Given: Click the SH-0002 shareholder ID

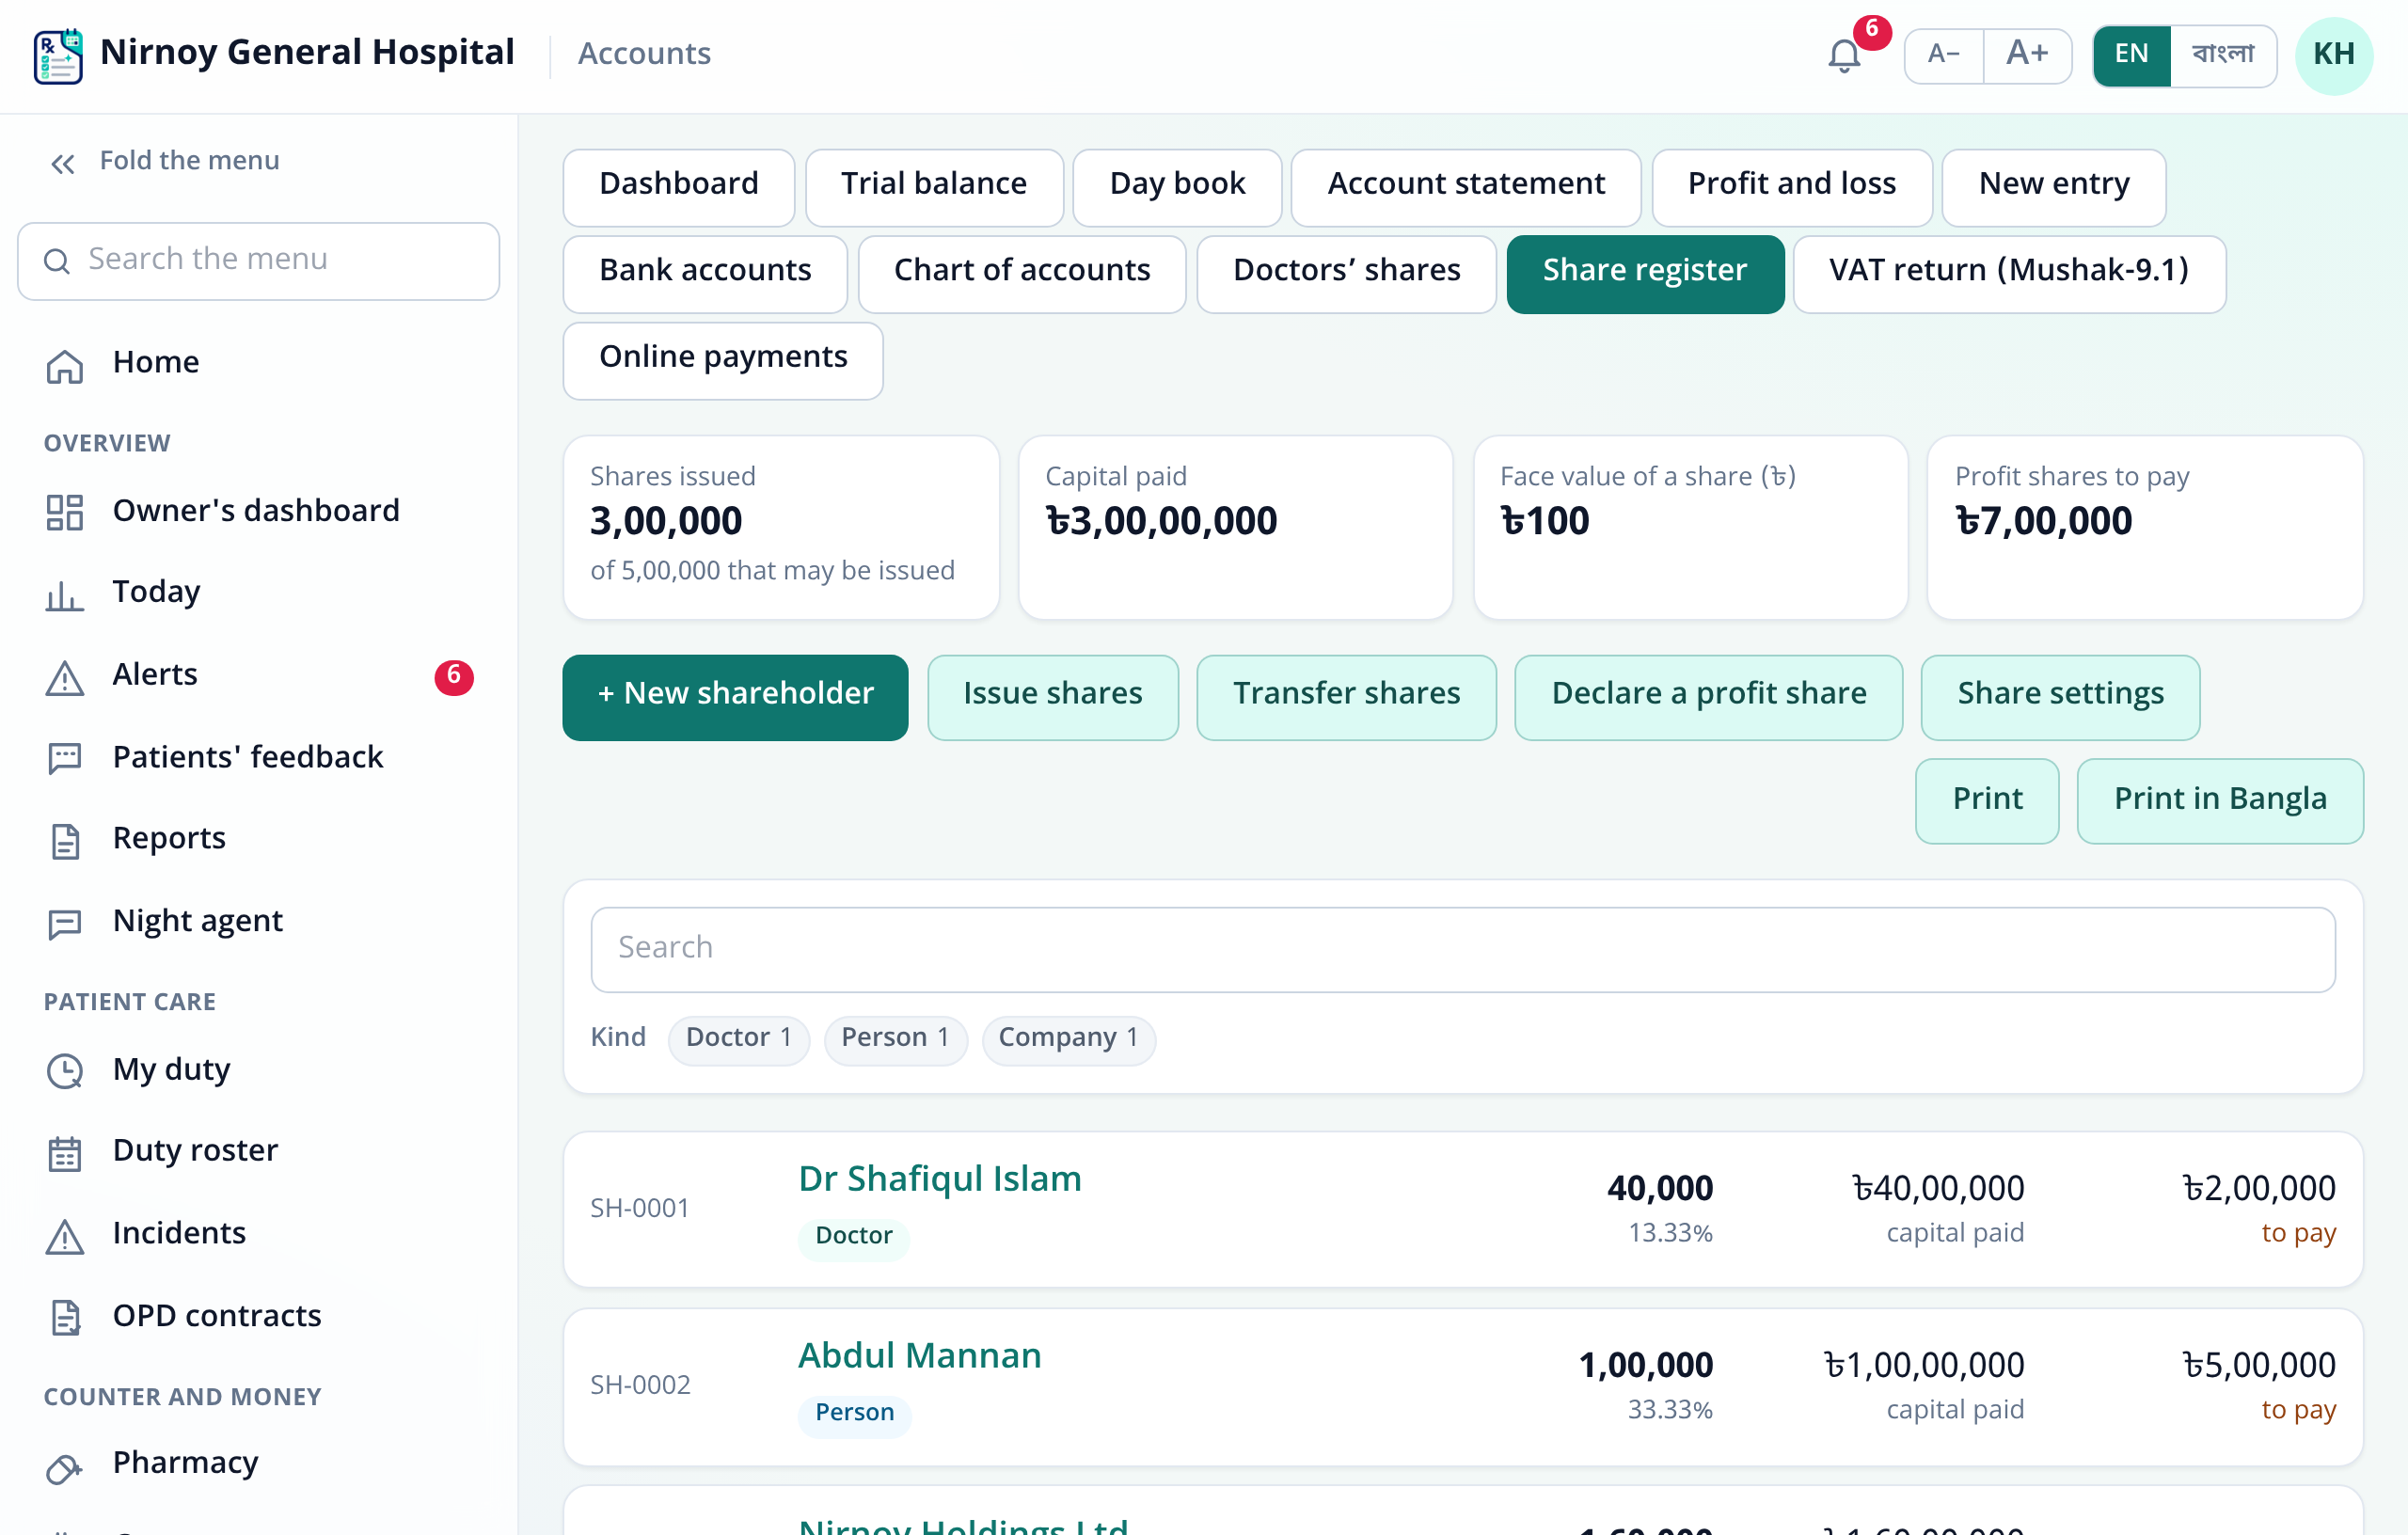Looking at the screenshot, I should pyautogui.click(x=639, y=1386).
